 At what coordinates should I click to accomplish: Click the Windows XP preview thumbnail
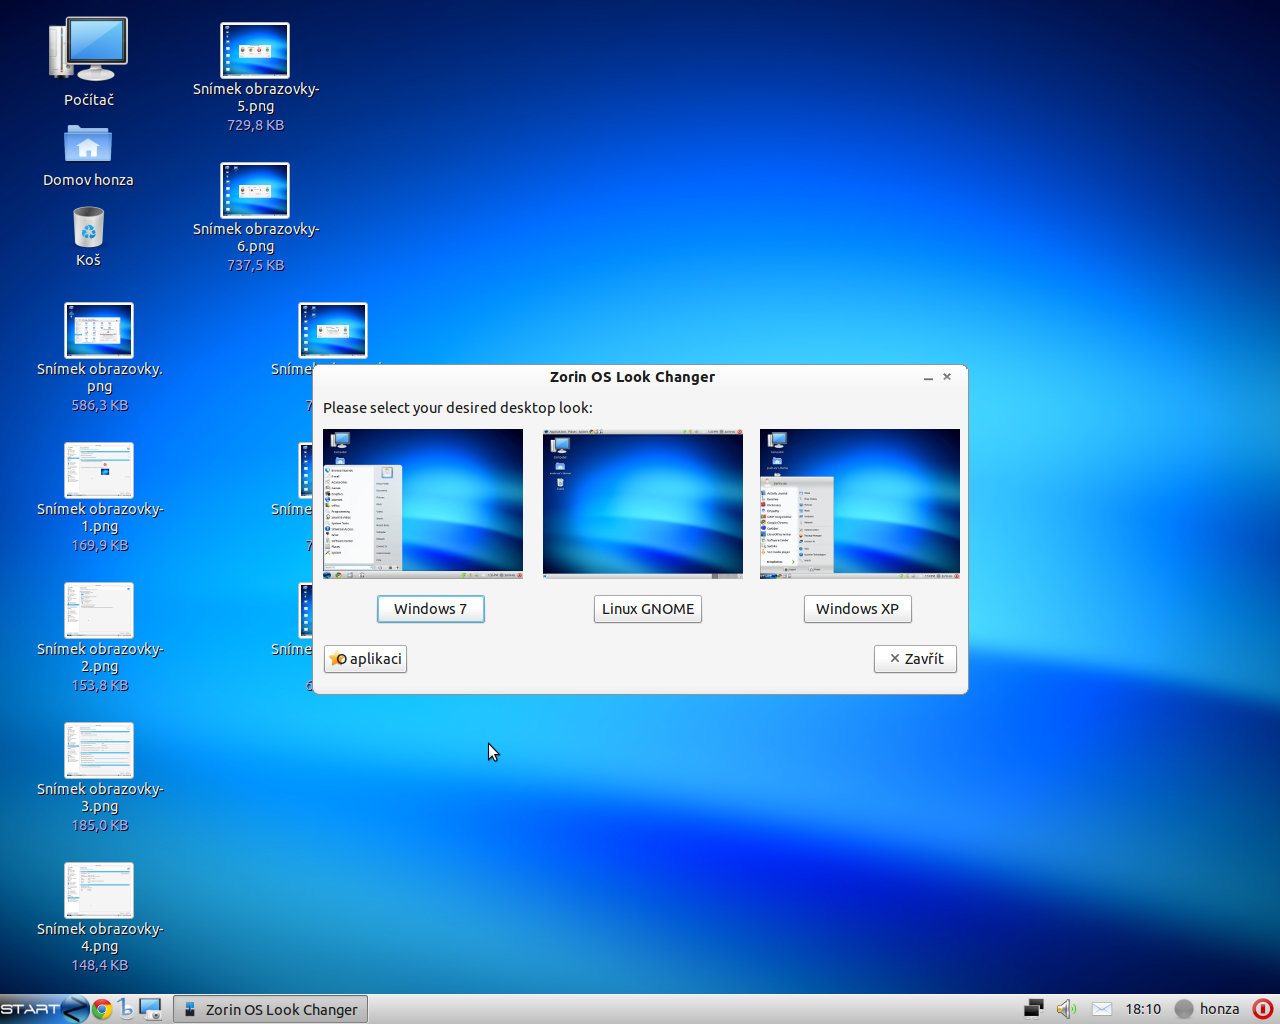[860, 504]
